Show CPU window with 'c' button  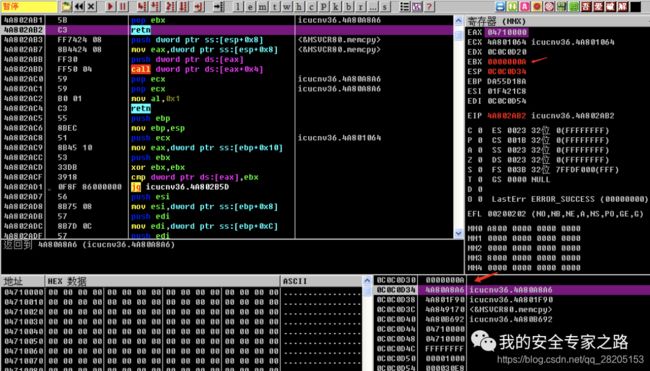[x=312, y=6]
